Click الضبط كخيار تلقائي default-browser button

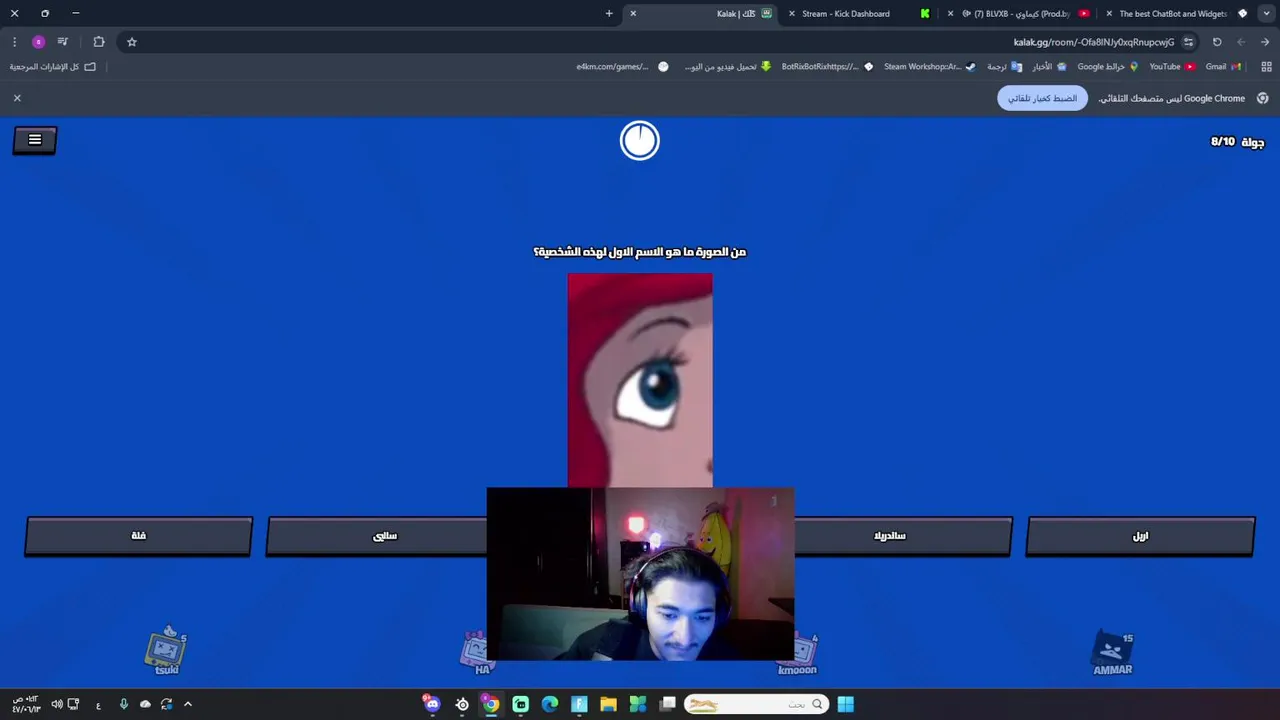tap(1042, 98)
